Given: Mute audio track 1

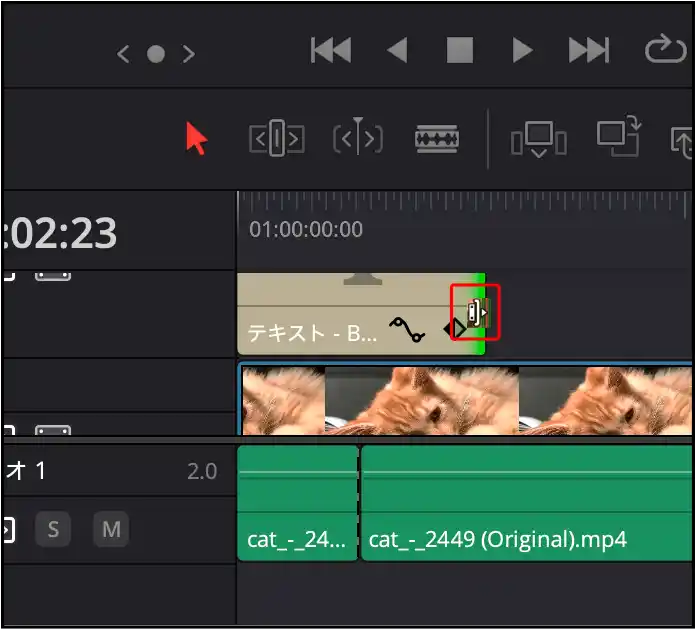Looking at the screenshot, I should [x=111, y=529].
